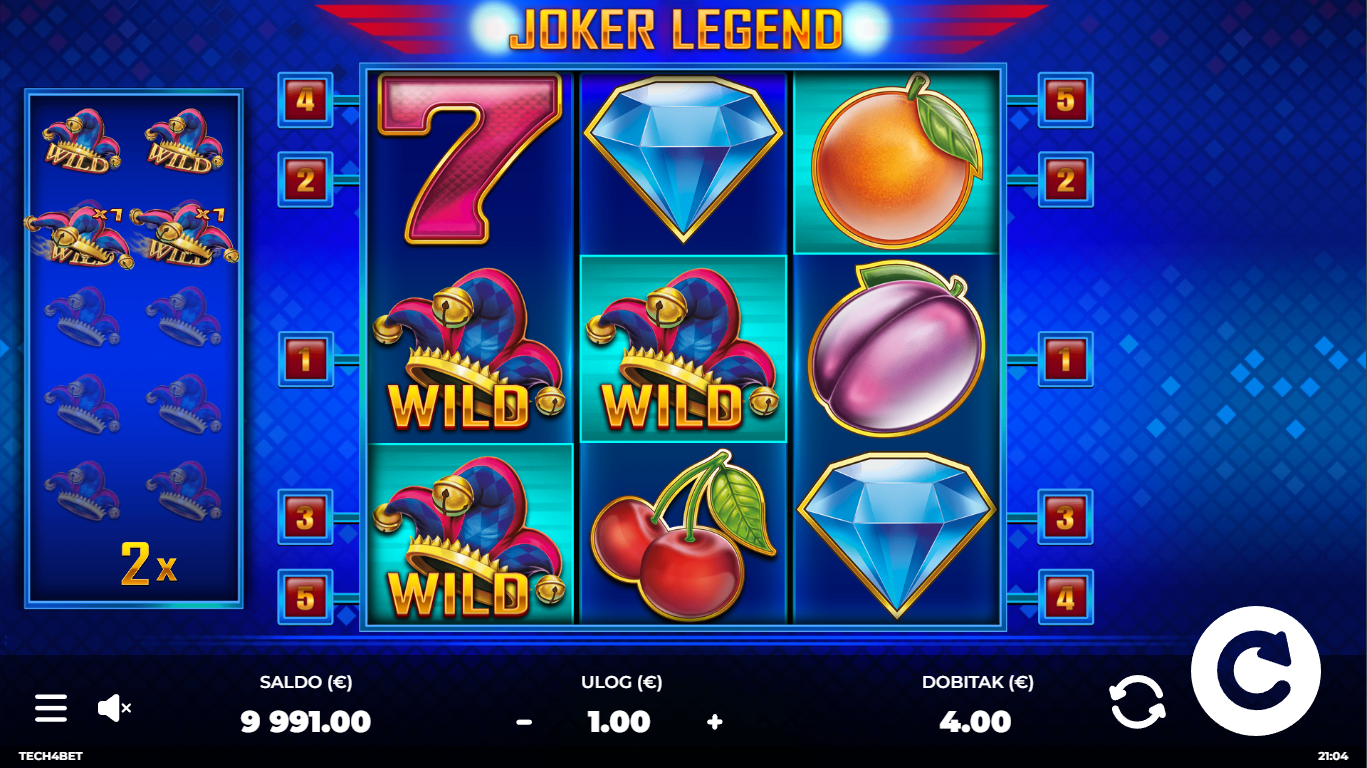Image resolution: width=1367 pixels, height=768 pixels.
Task: Select payline 5 marker on left side
Action: pos(306,597)
